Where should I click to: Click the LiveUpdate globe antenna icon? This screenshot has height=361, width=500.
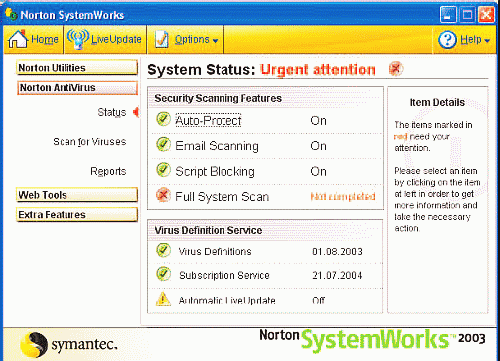[x=78, y=39]
